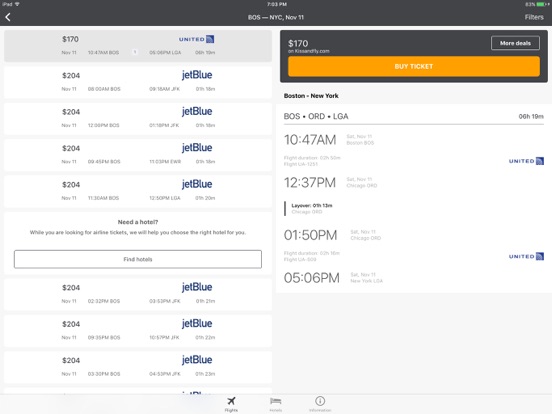Open the Filters panel
This screenshot has width=552, height=414.
click(x=534, y=17)
